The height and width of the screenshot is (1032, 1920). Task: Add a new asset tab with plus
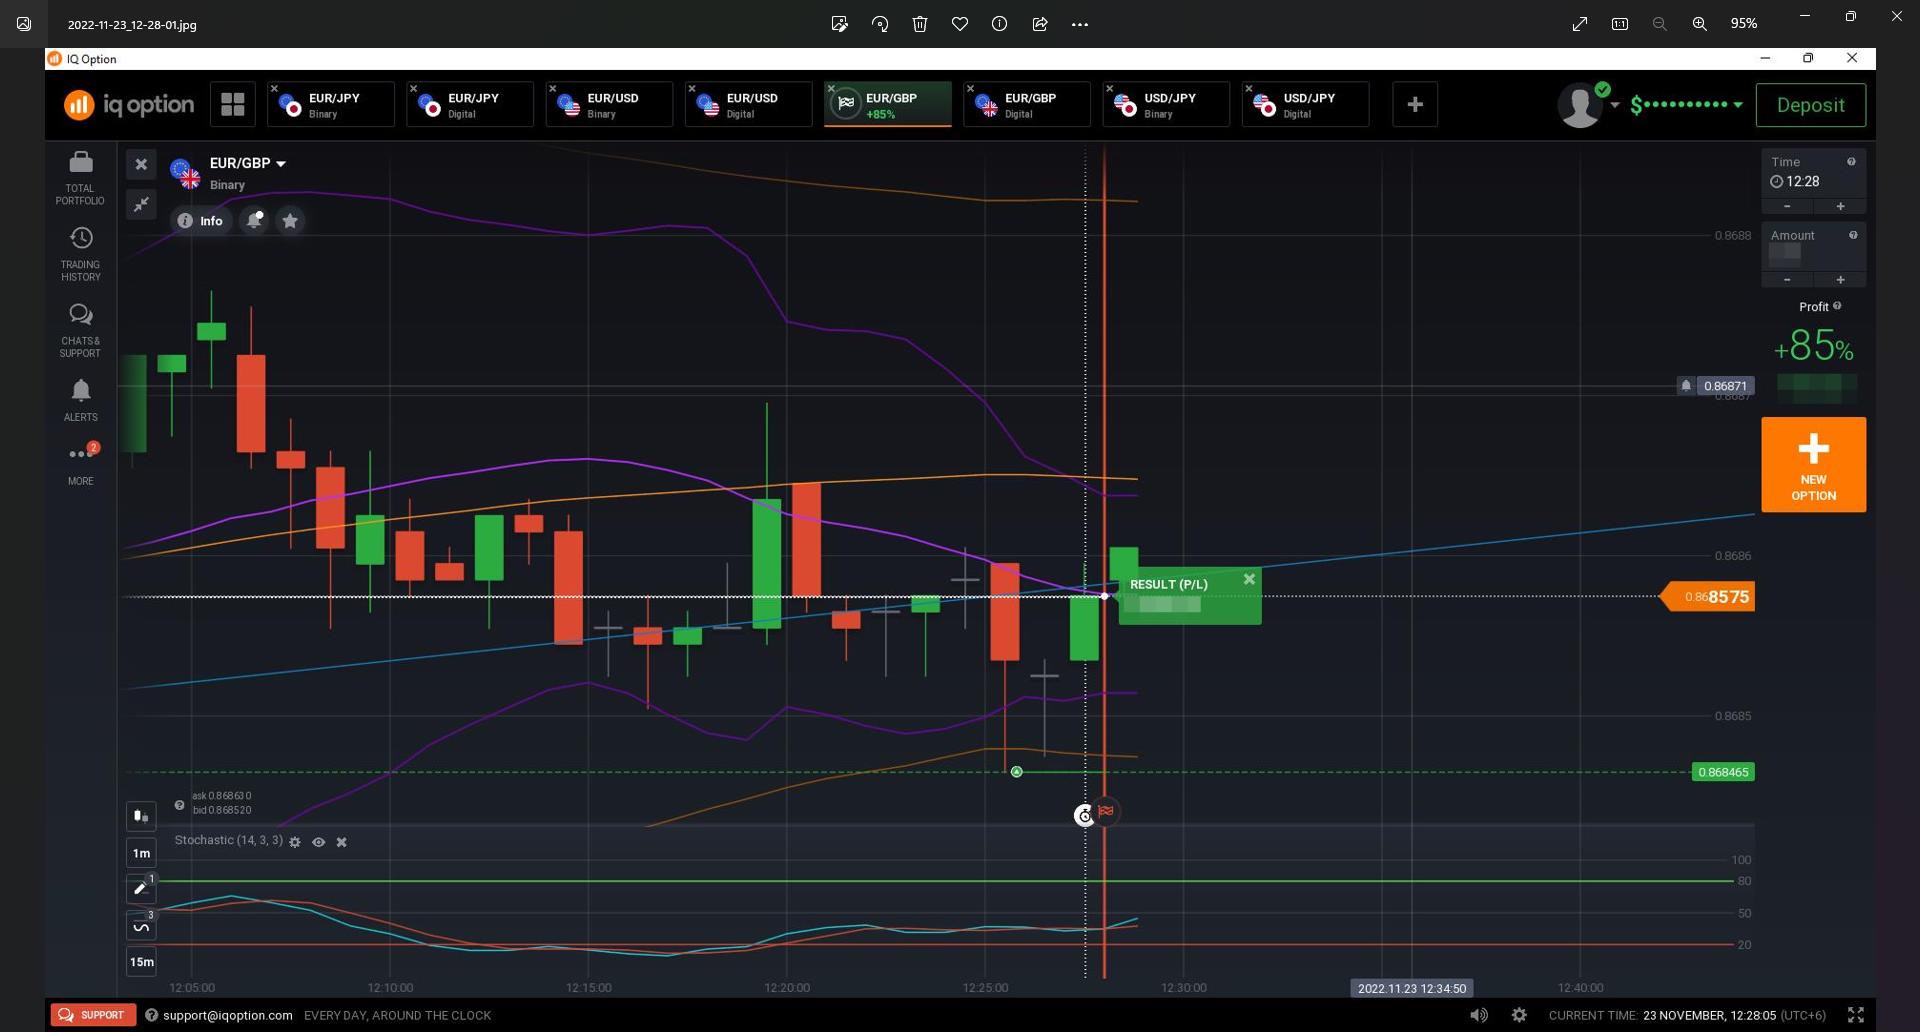(1414, 104)
